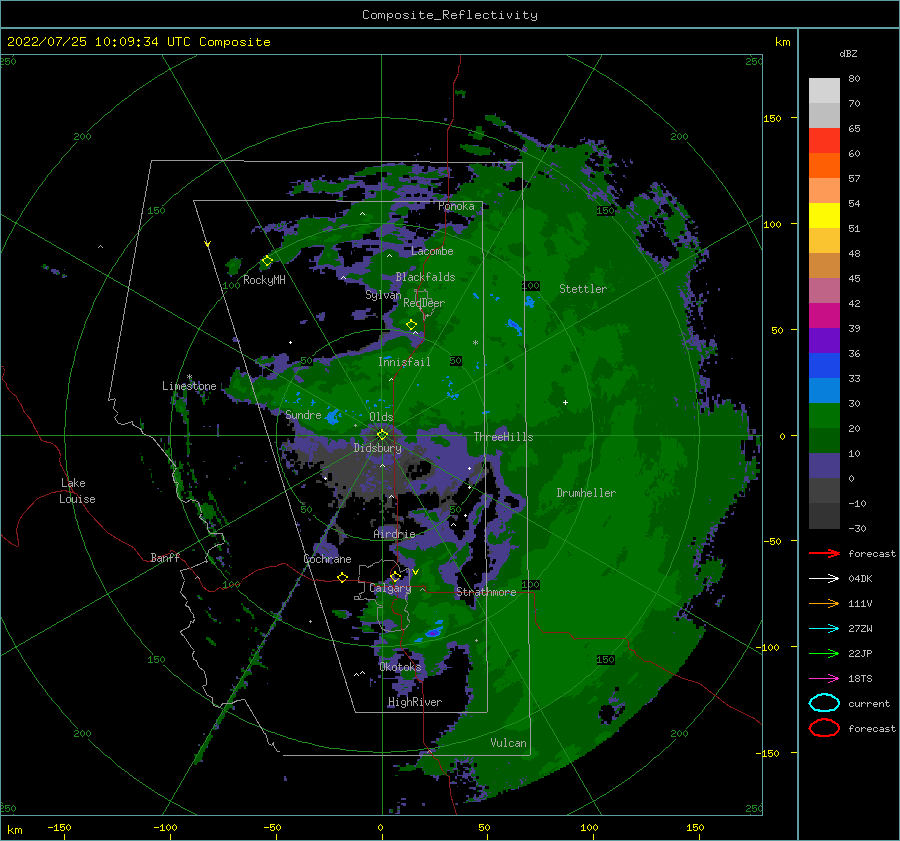Click the Lacombe label
This screenshot has width=900, height=841.
coord(432,251)
